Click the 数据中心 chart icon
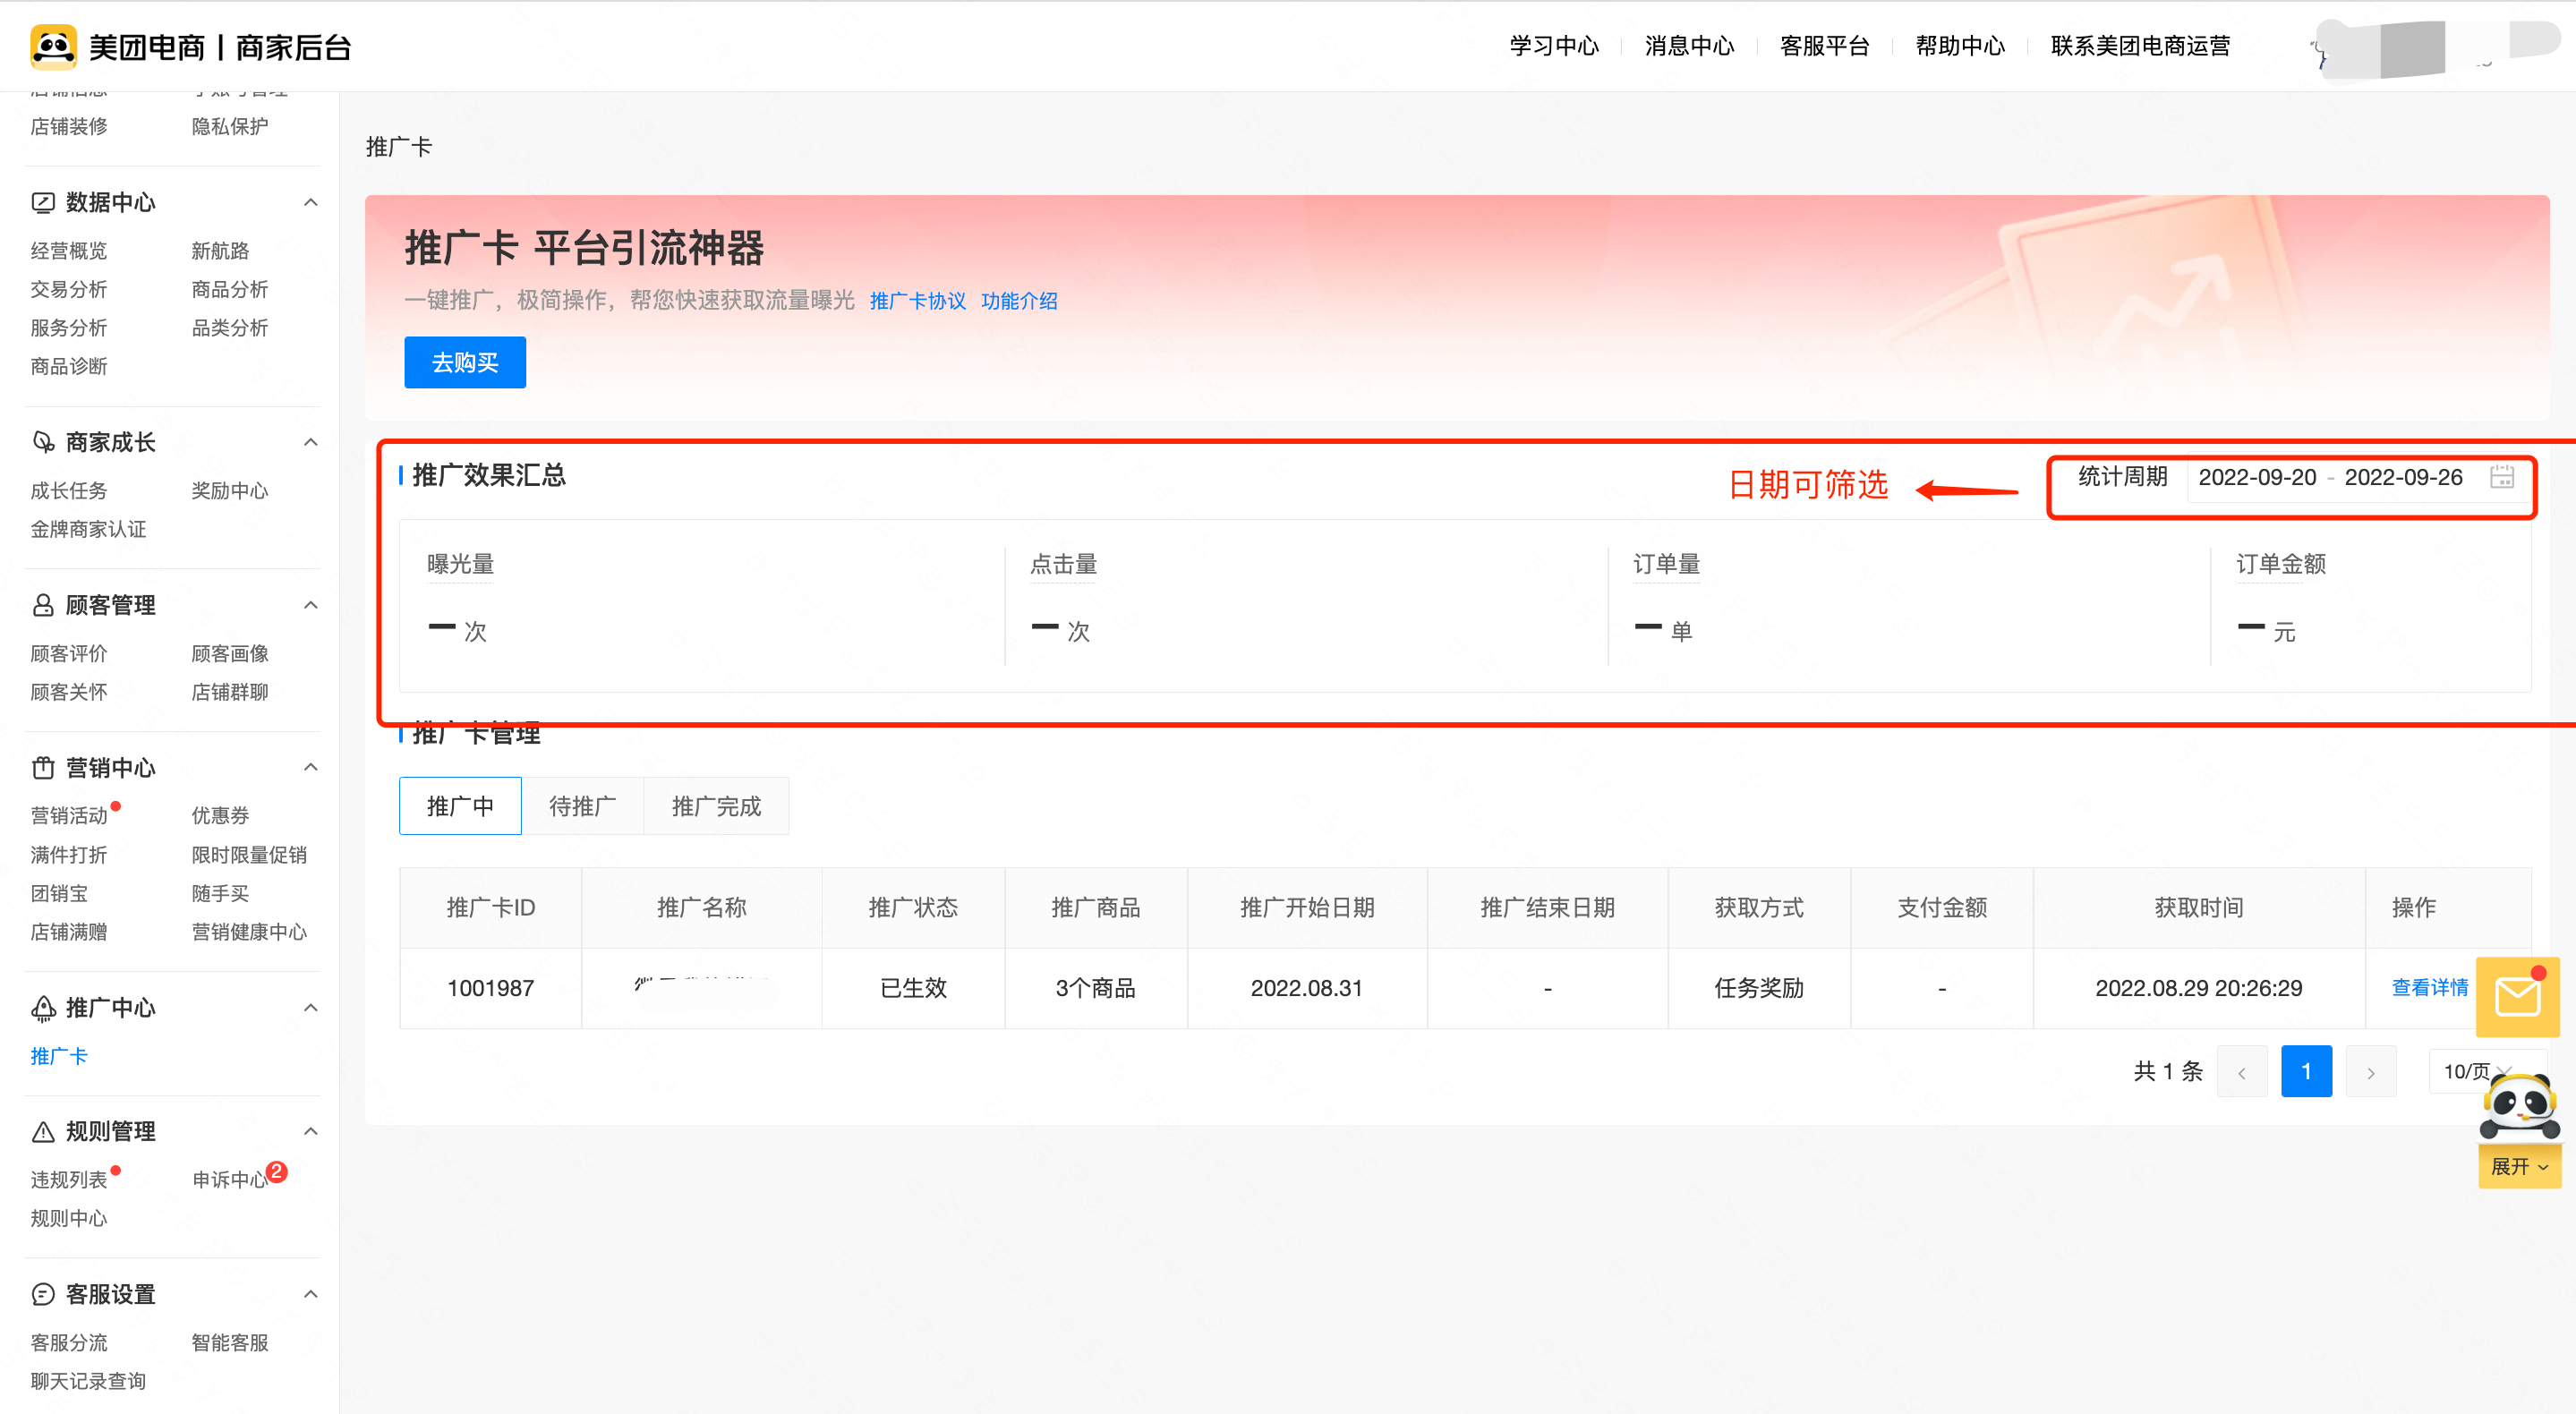 coord(42,202)
